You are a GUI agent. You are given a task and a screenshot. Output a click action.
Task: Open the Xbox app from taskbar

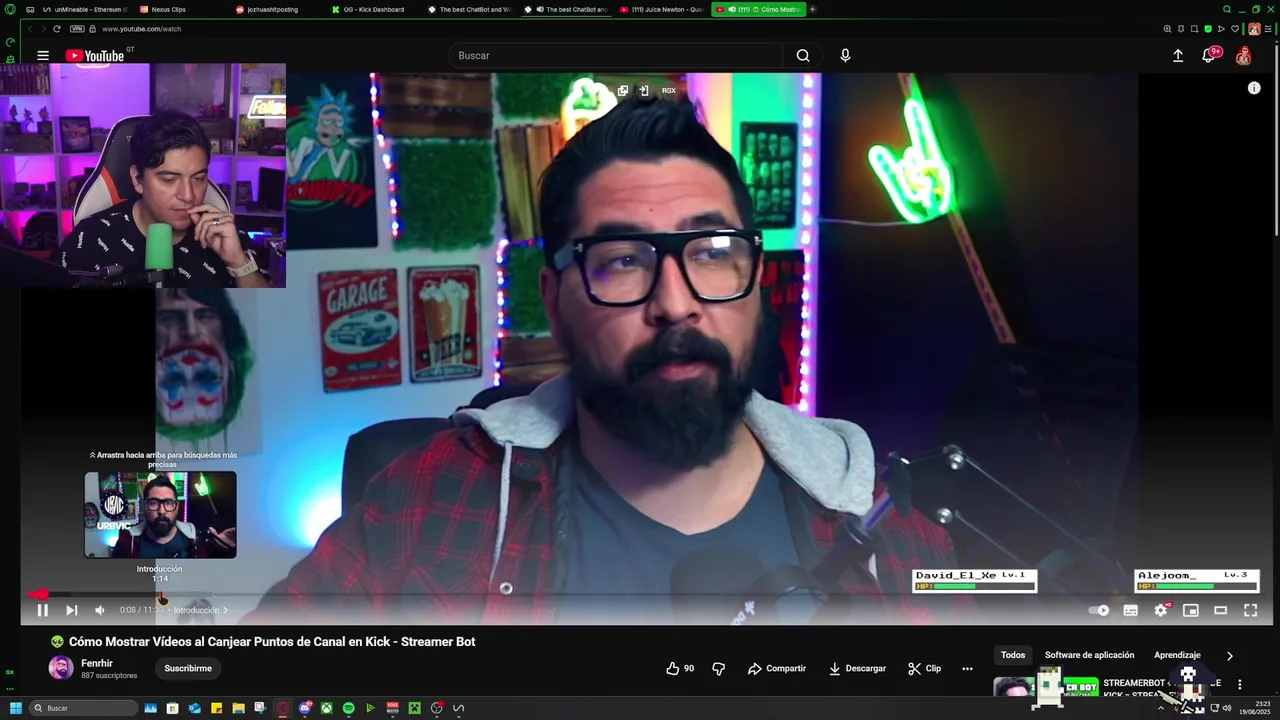327,708
